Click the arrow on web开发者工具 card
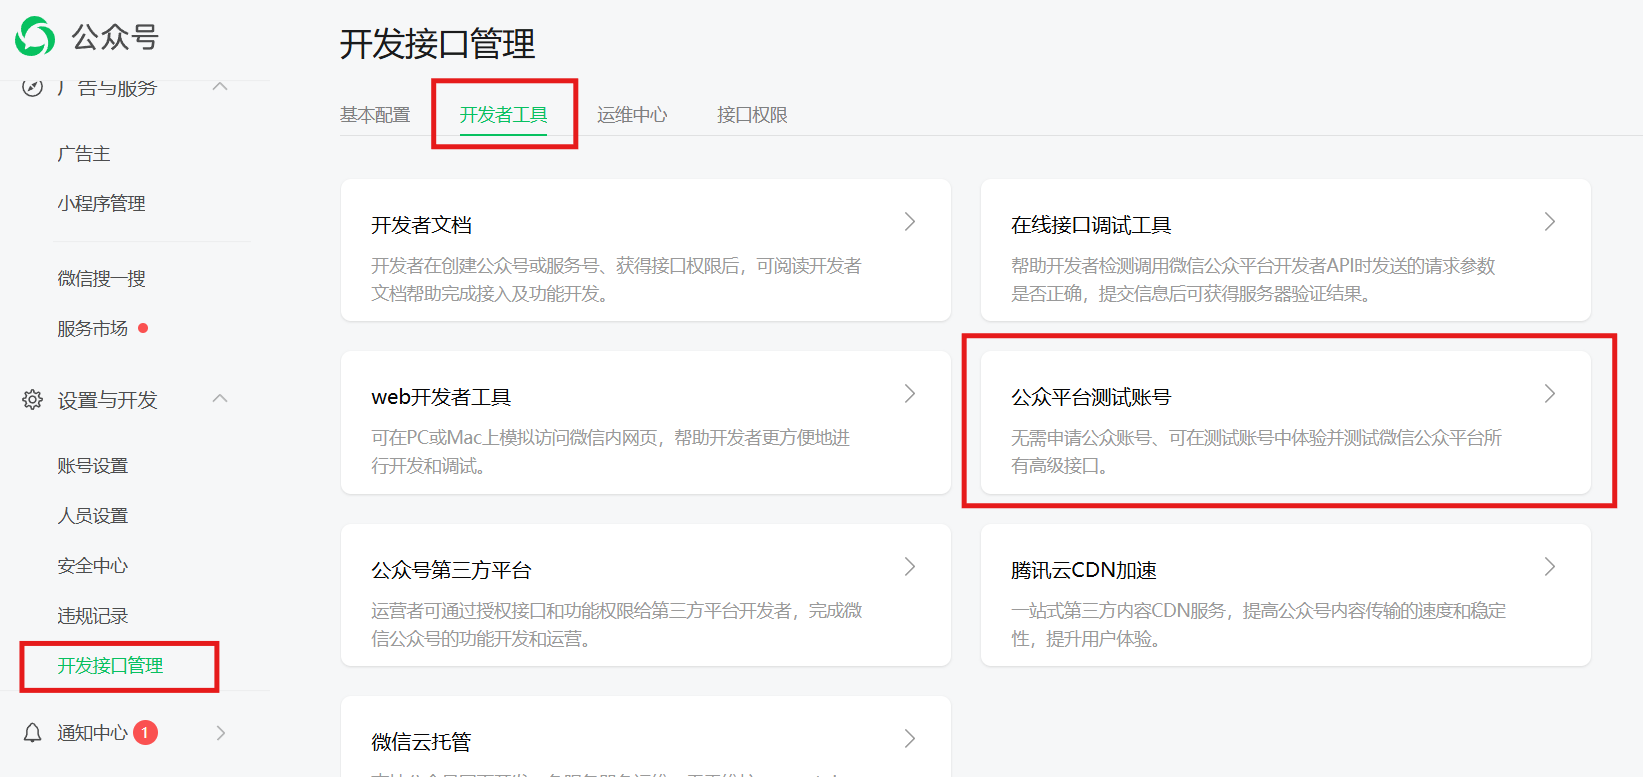The width and height of the screenshot is (1643, 777). coord(910,394)
